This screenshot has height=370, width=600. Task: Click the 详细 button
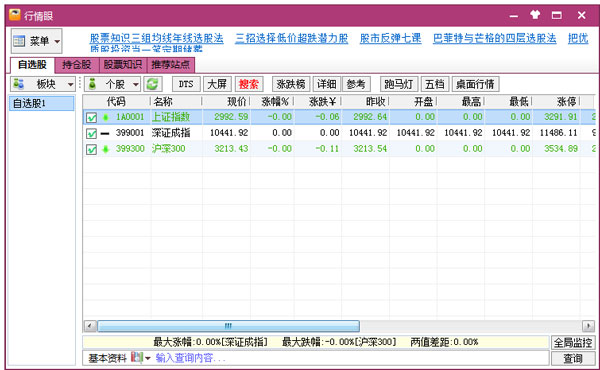[327, 84]
